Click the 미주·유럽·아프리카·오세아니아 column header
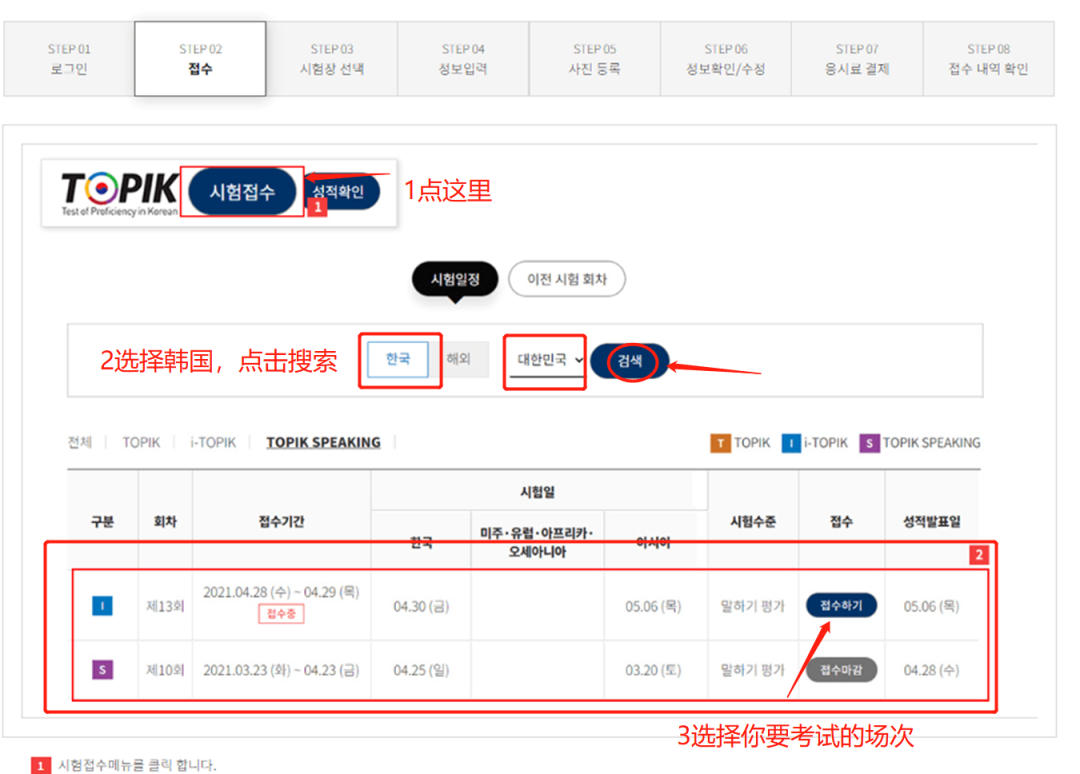 [x=537, y=543]
